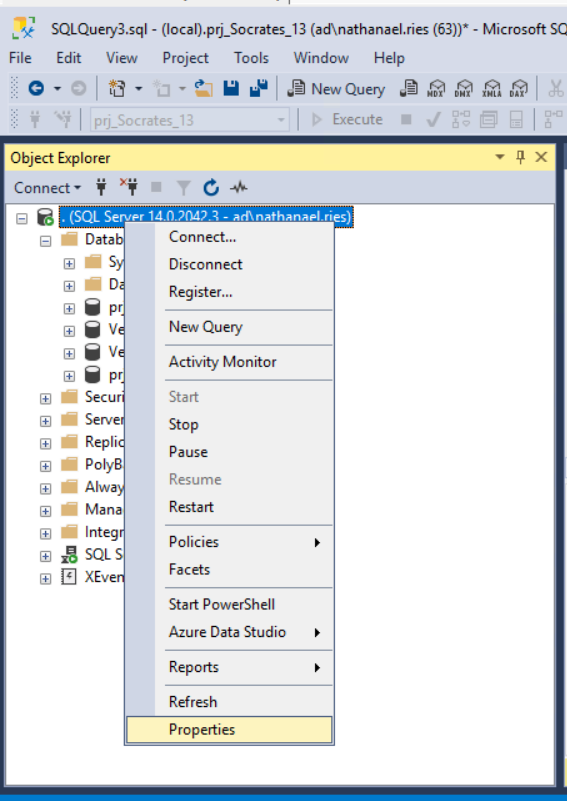Open the Connect dropdown in Object Explorer
The width and height of the screenshot is (567, 801).
click(47, 188)
